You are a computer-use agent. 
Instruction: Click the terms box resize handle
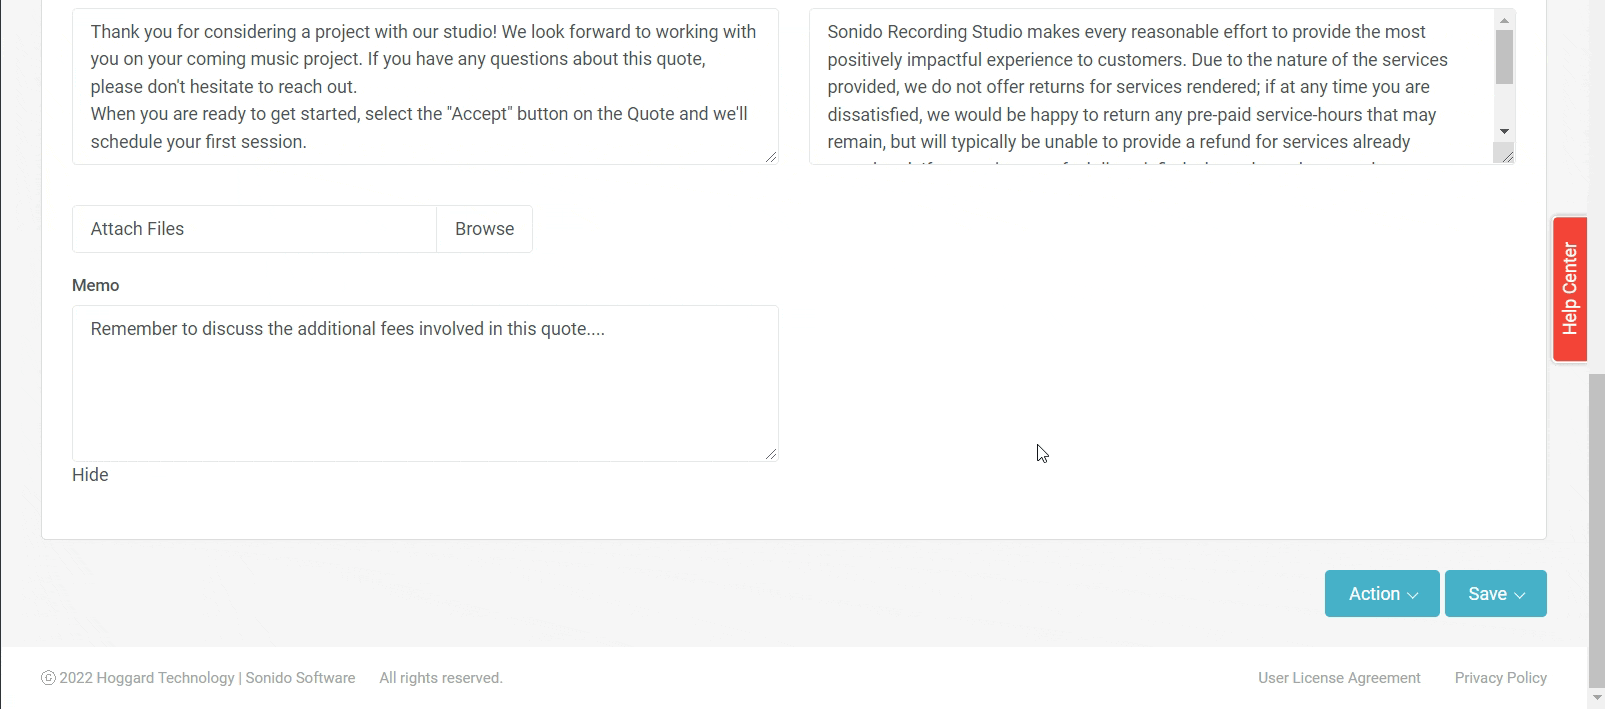coord(1507,157)
